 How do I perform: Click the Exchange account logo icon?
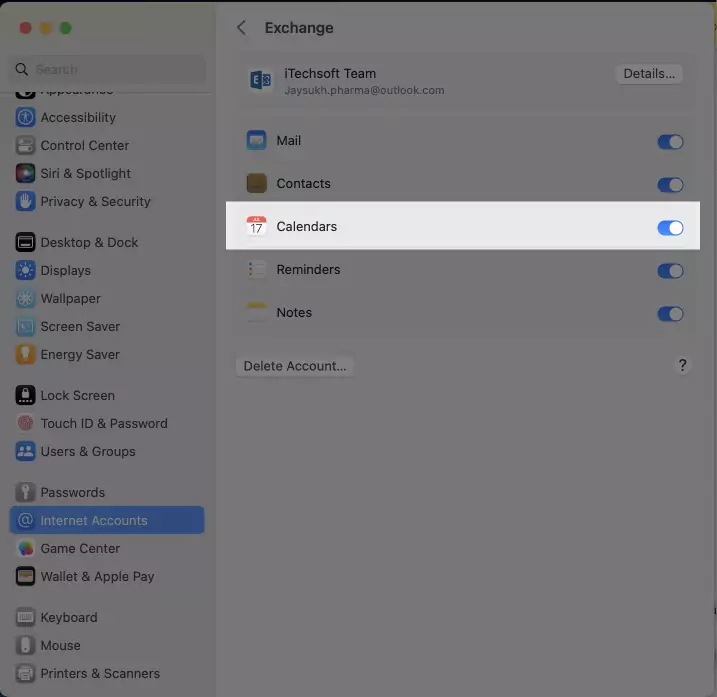[x=261, y=80]
